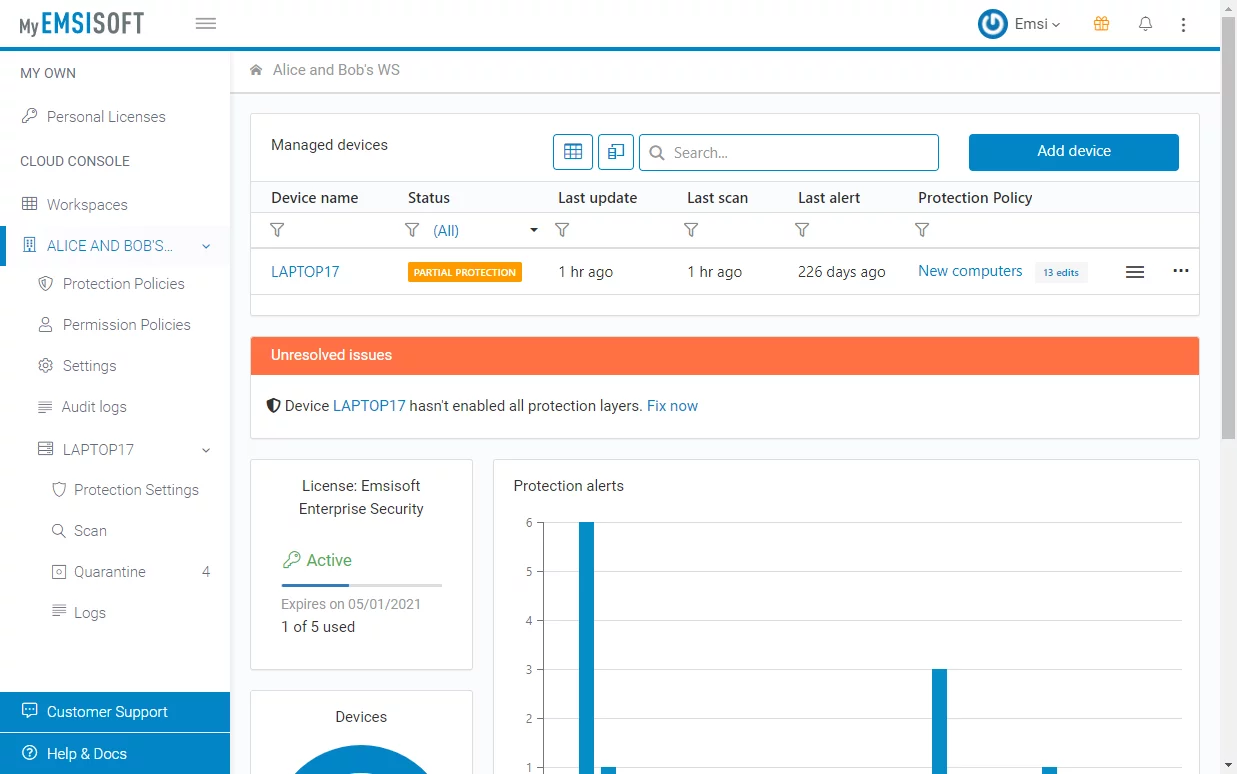This screenshot has height=774, width=1237.
Task: Open LAPTOP17 device link in table
Action: tap(305, 272)
